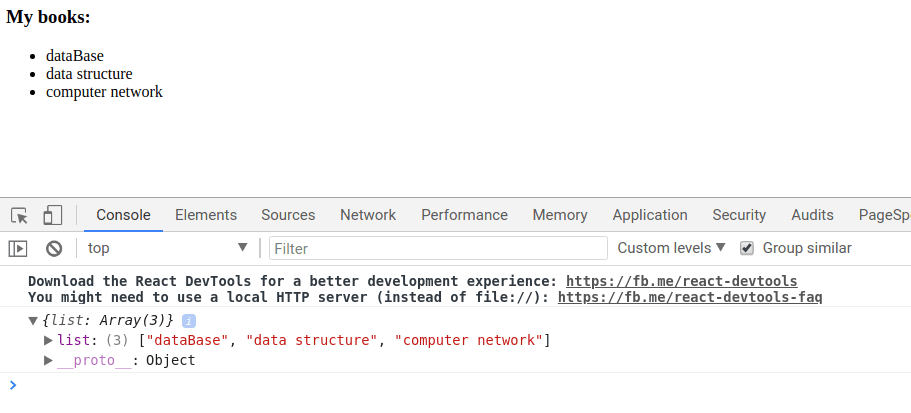The width and height of the screenshot is (911, 413).
Task: Open the Sources tab
Action: tap(288, 215)
